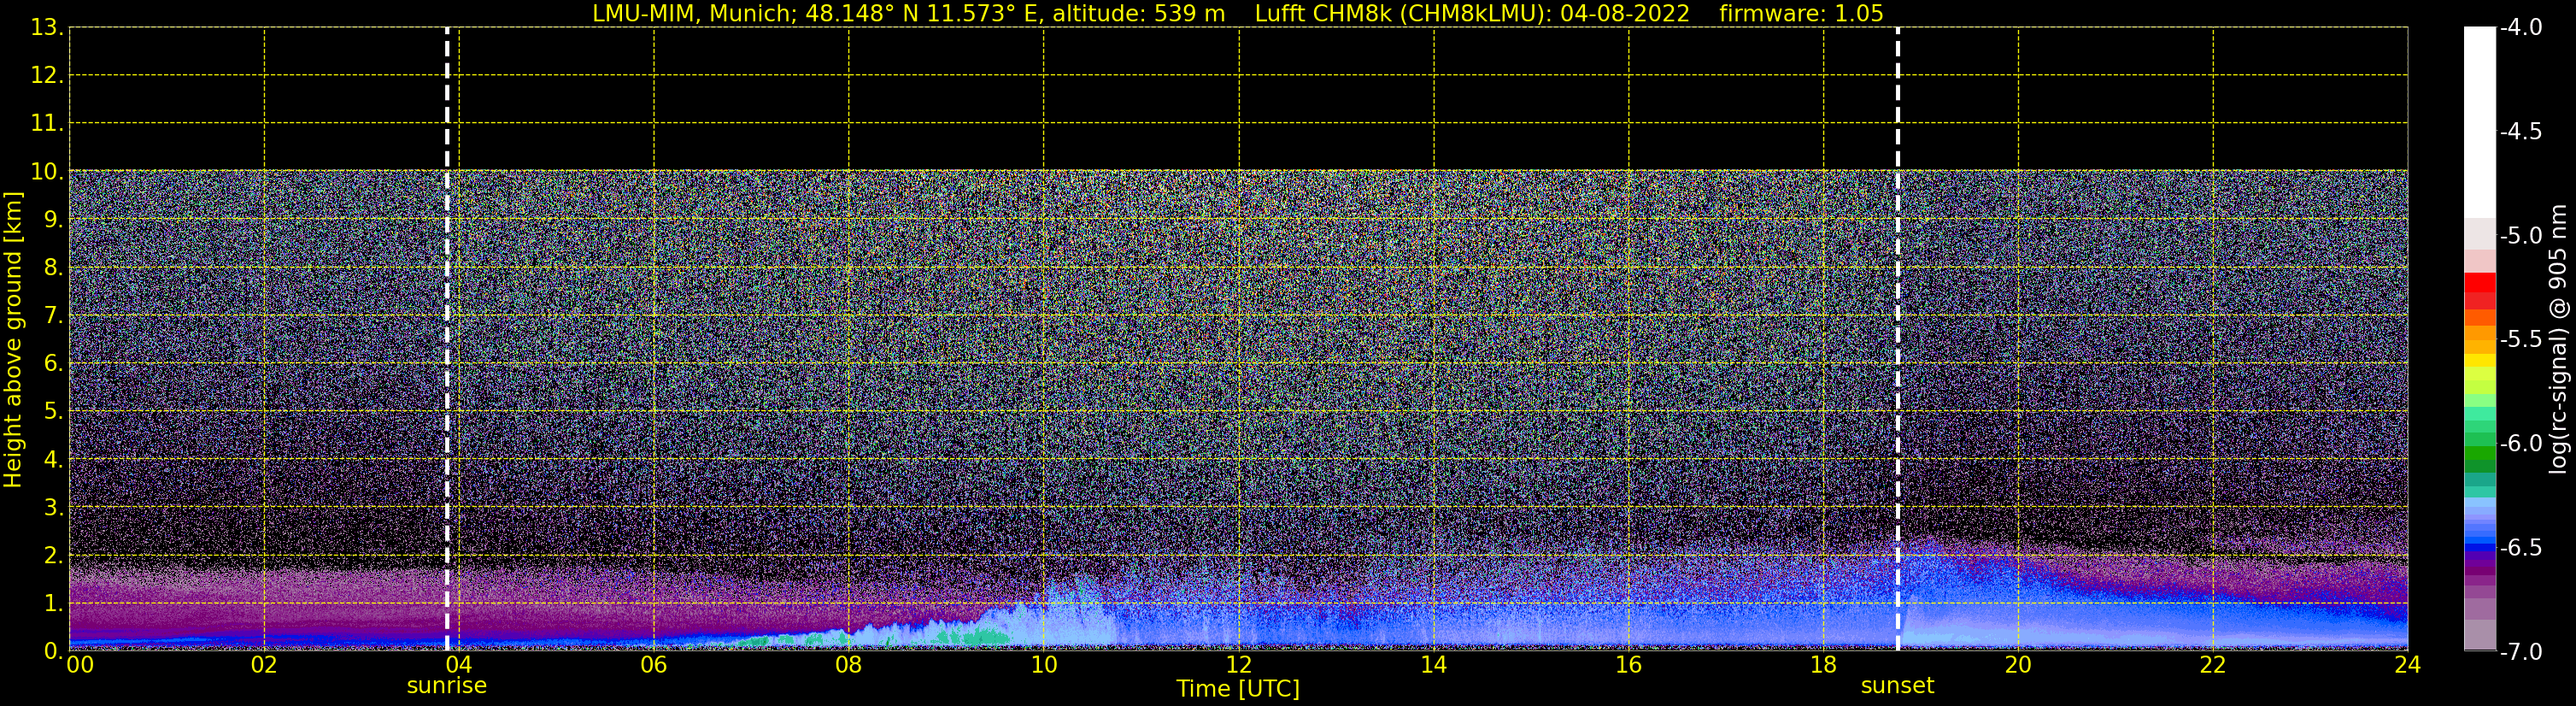Click the 'Height above ground [km]' axis label
The width and height of the screenshot is (2576, 706).
pyautogui.click(x=13, y=340)
